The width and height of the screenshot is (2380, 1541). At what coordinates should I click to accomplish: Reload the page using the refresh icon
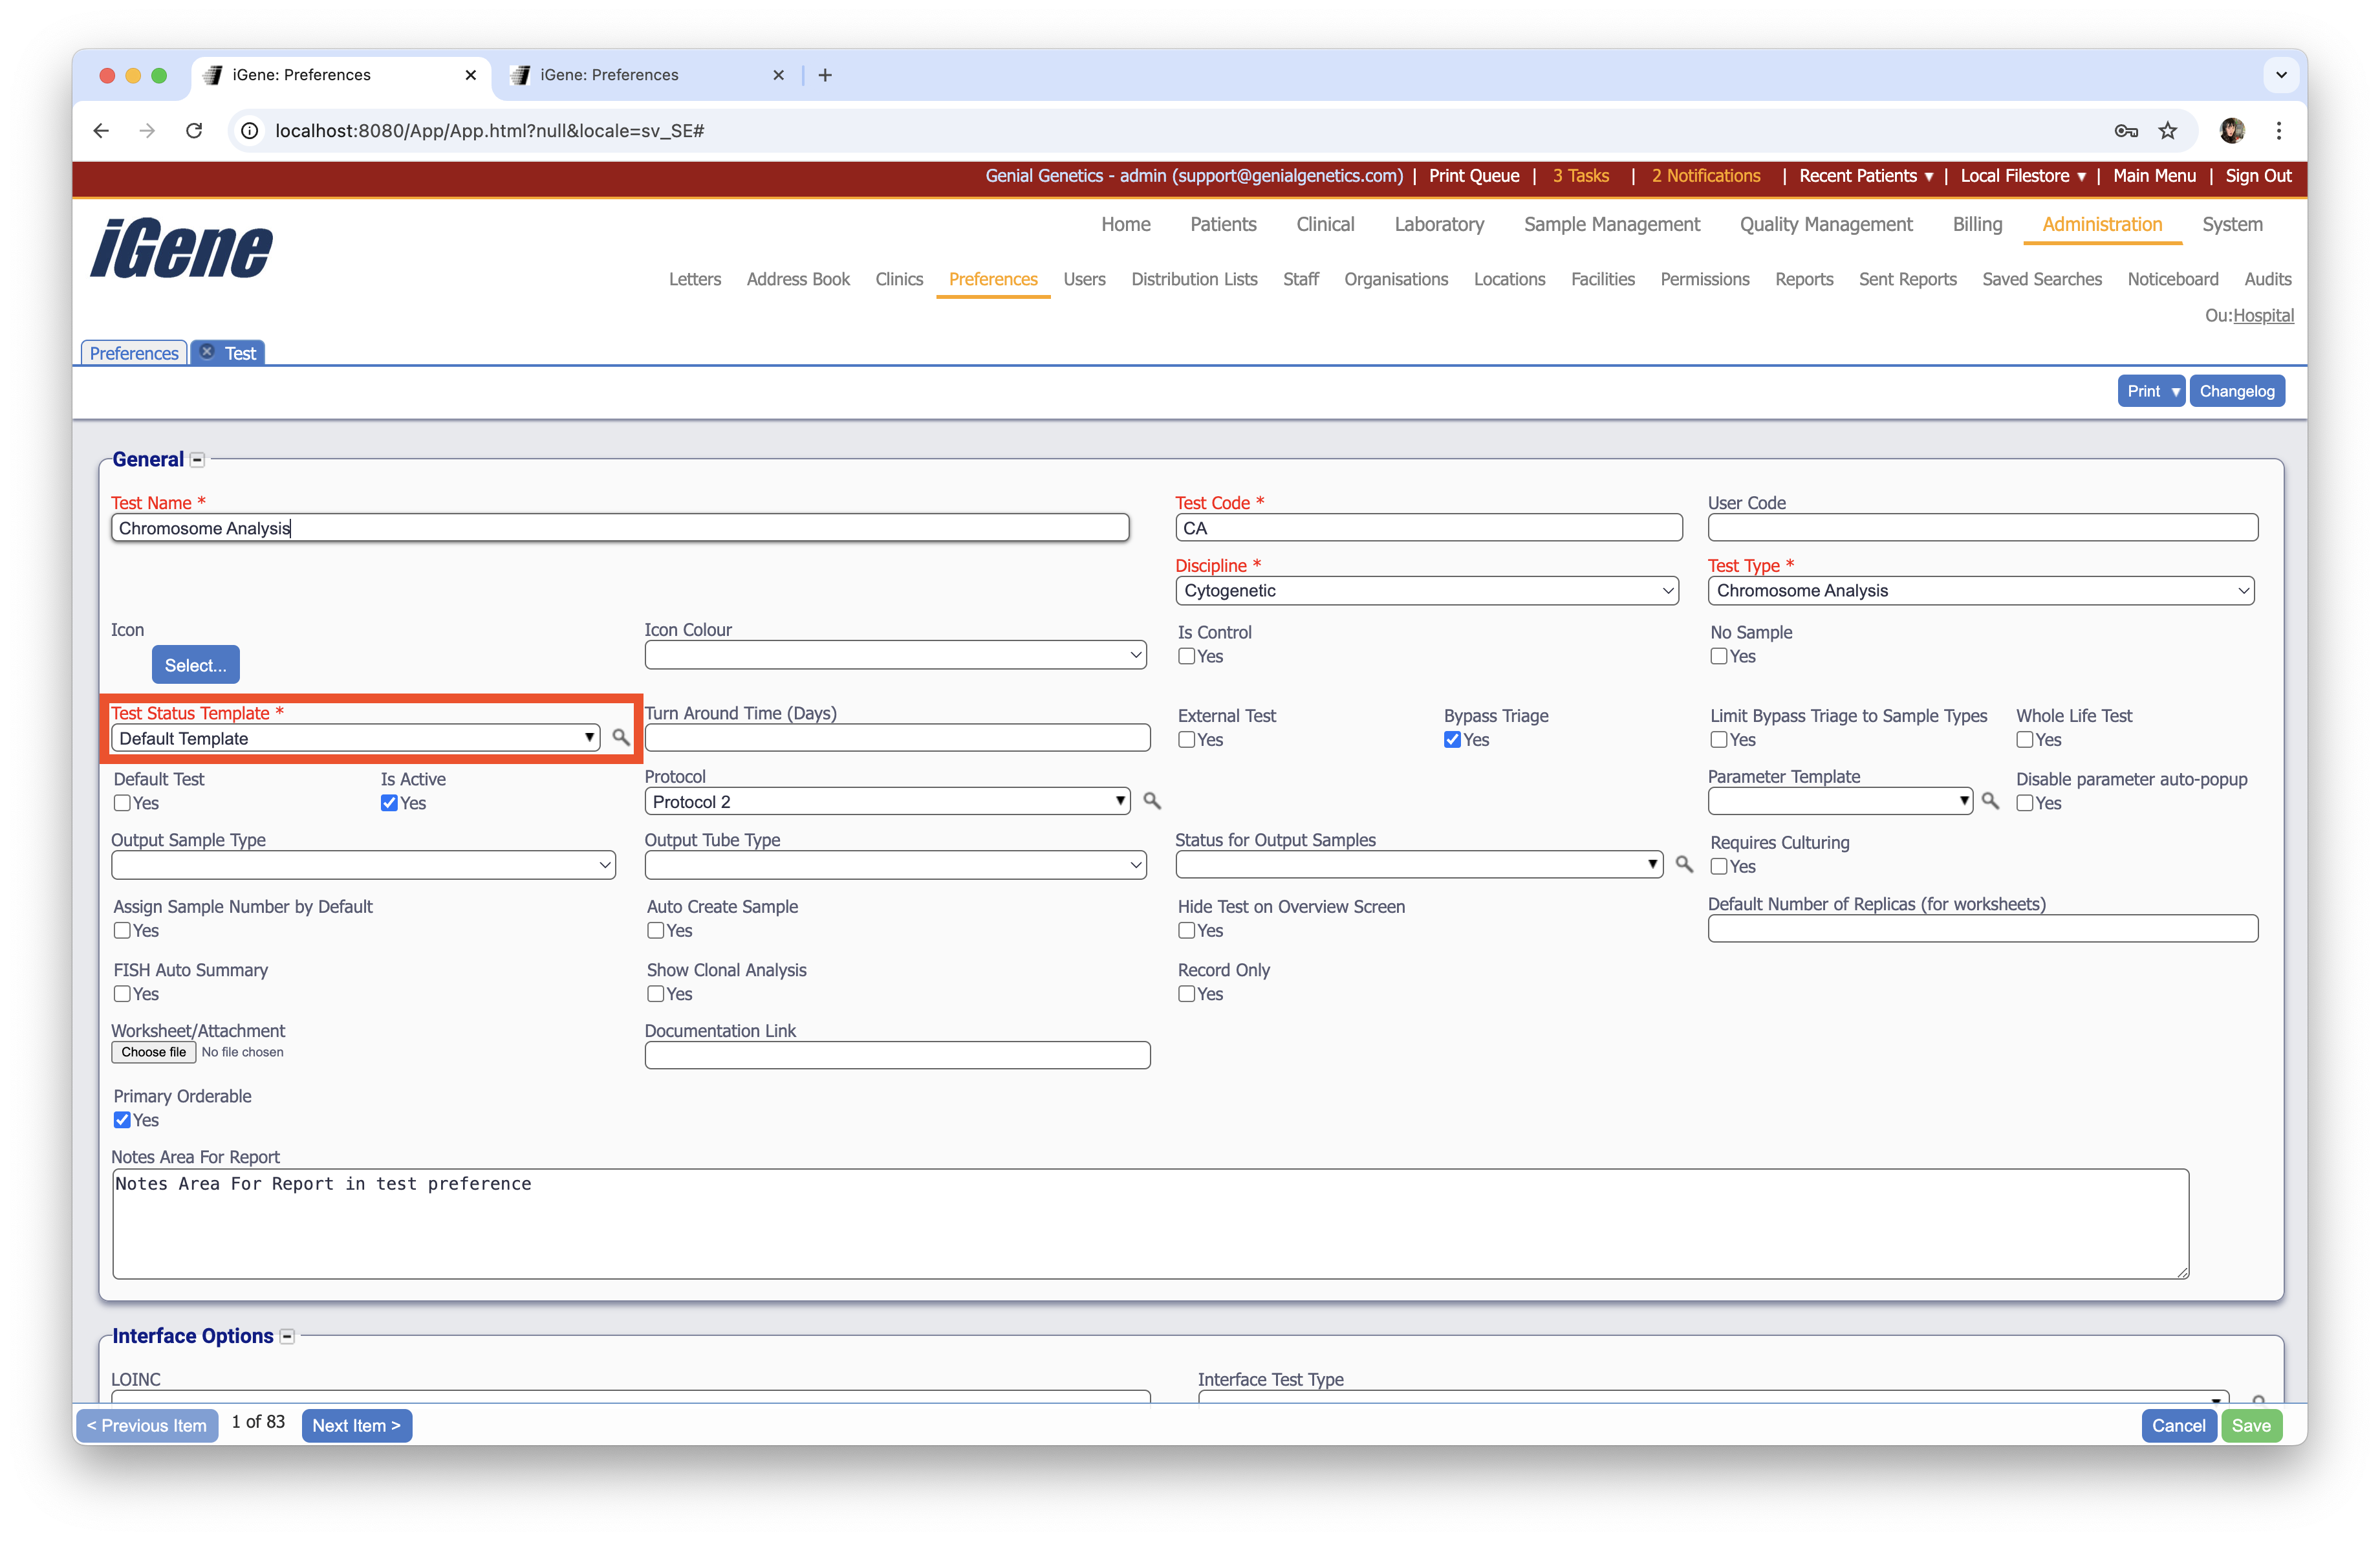click(194, 131)
